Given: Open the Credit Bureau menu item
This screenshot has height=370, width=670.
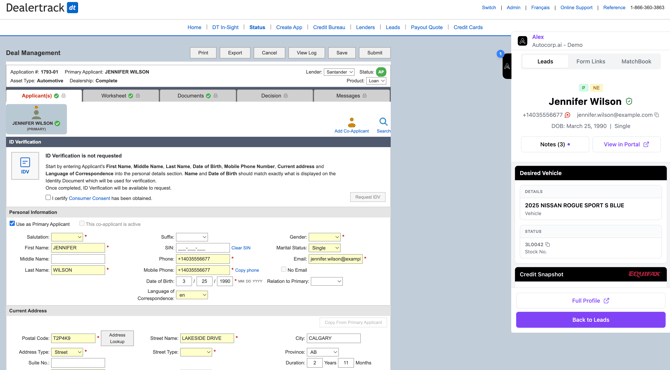Looking at the screenshot, I should (x=329, y=27).
